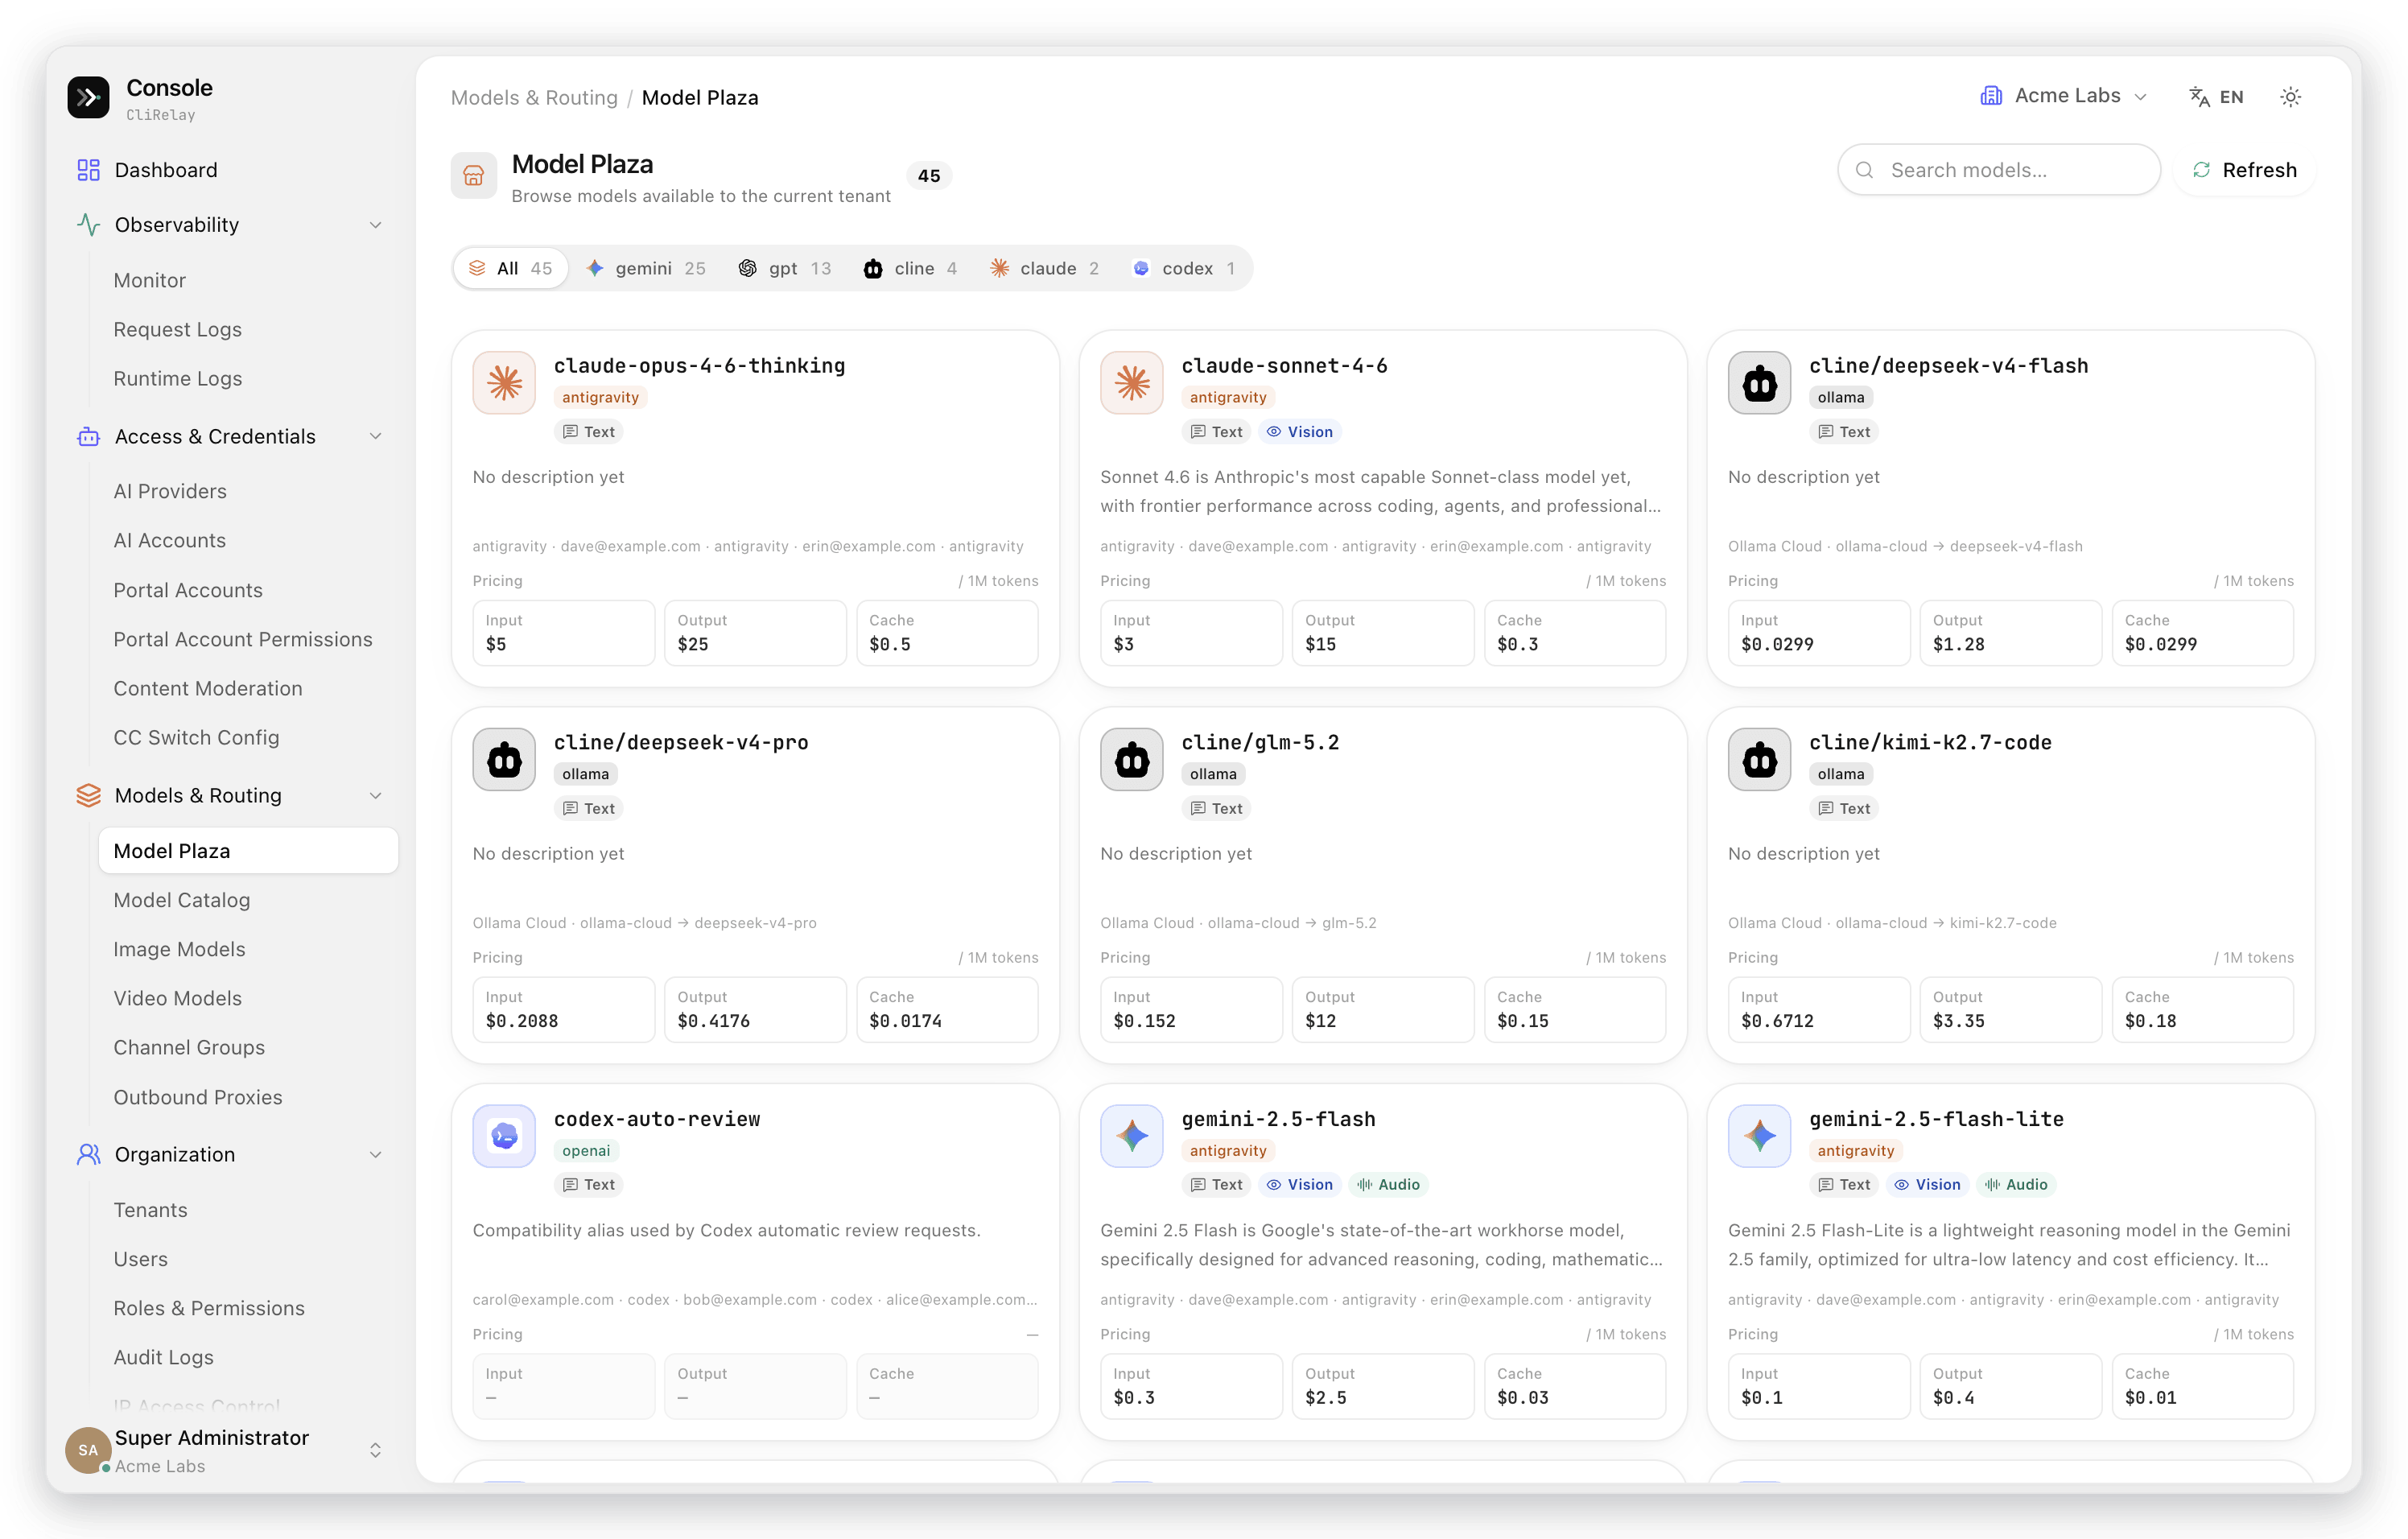Open the Acme Labs tenant dropdown
Viewport: 2408px width, 1539px height.
tap(2063, 96)
